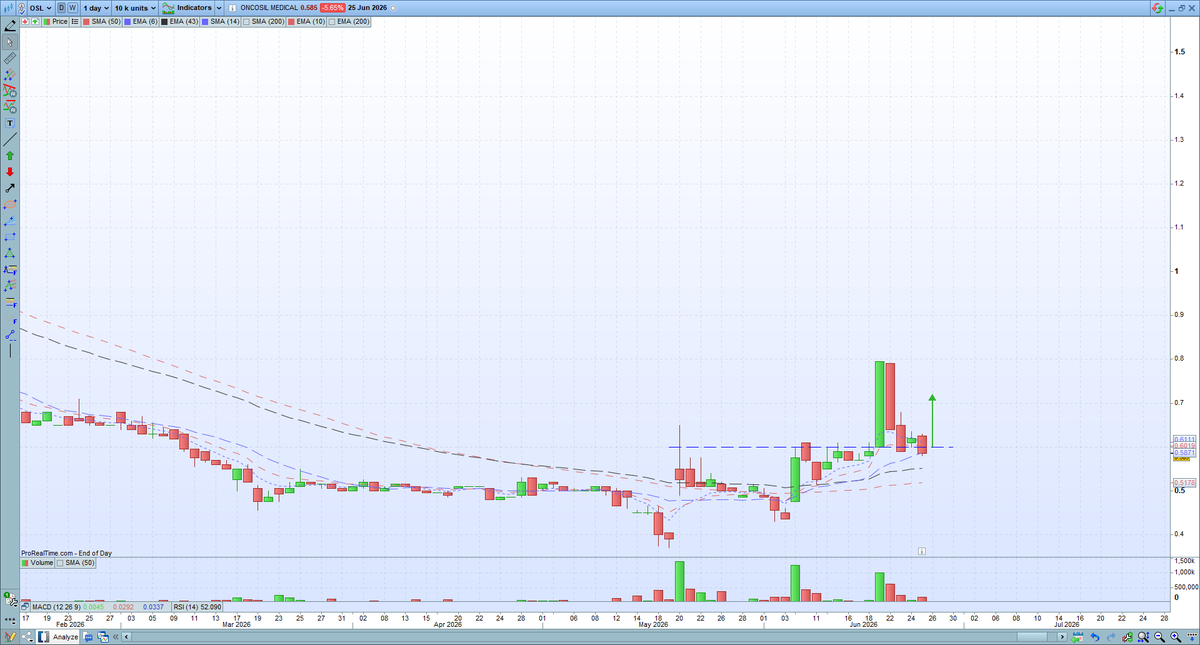
Task: Click the Volume green-red color swatch
Action: [x=25, y=563]
